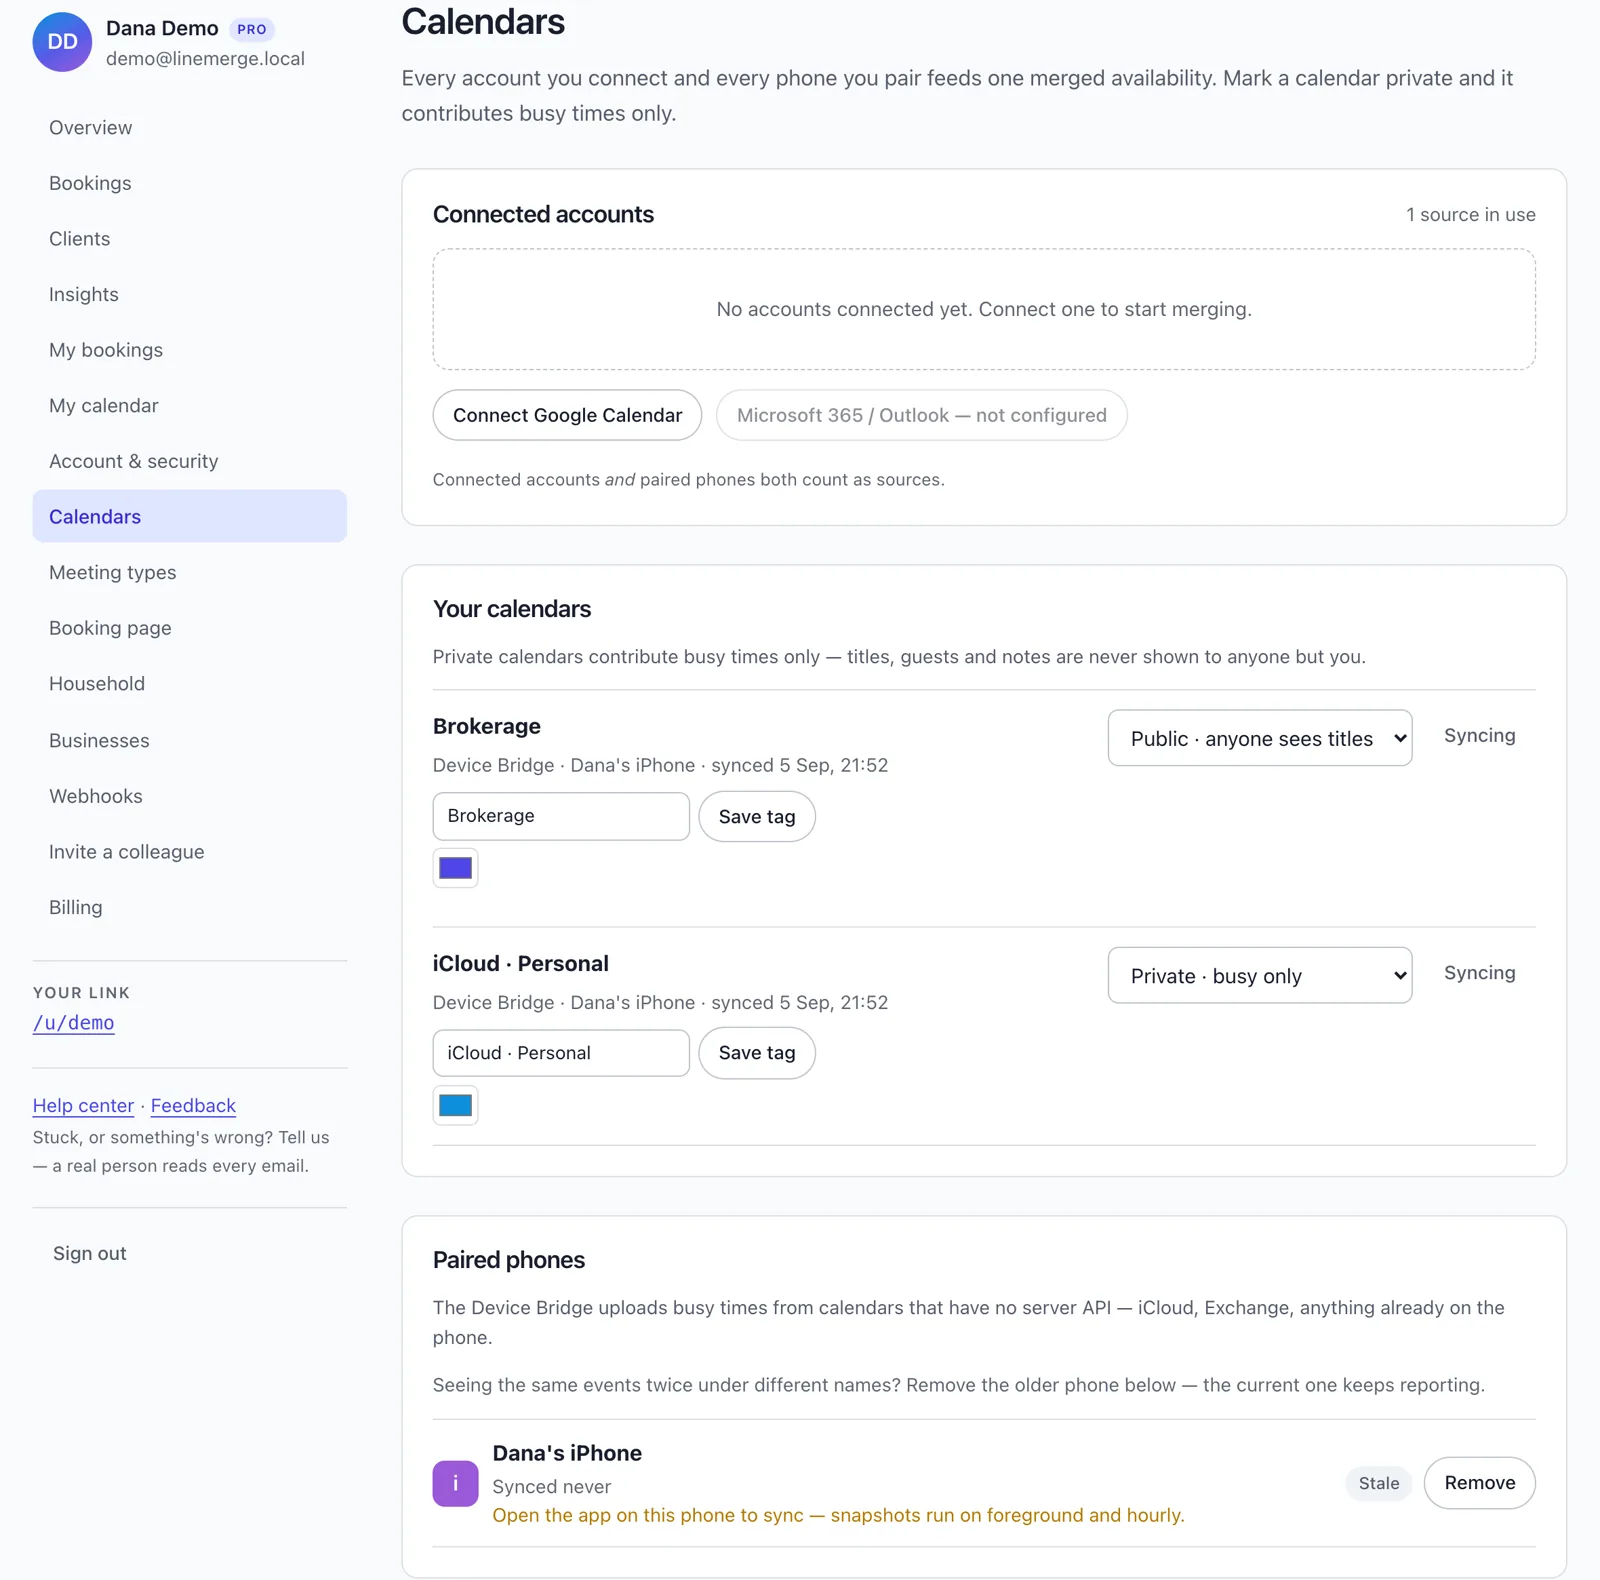Pick the Brokerage calendar color swatch
This screenshot has width=1600, height=1580.
tap(455, 868)
